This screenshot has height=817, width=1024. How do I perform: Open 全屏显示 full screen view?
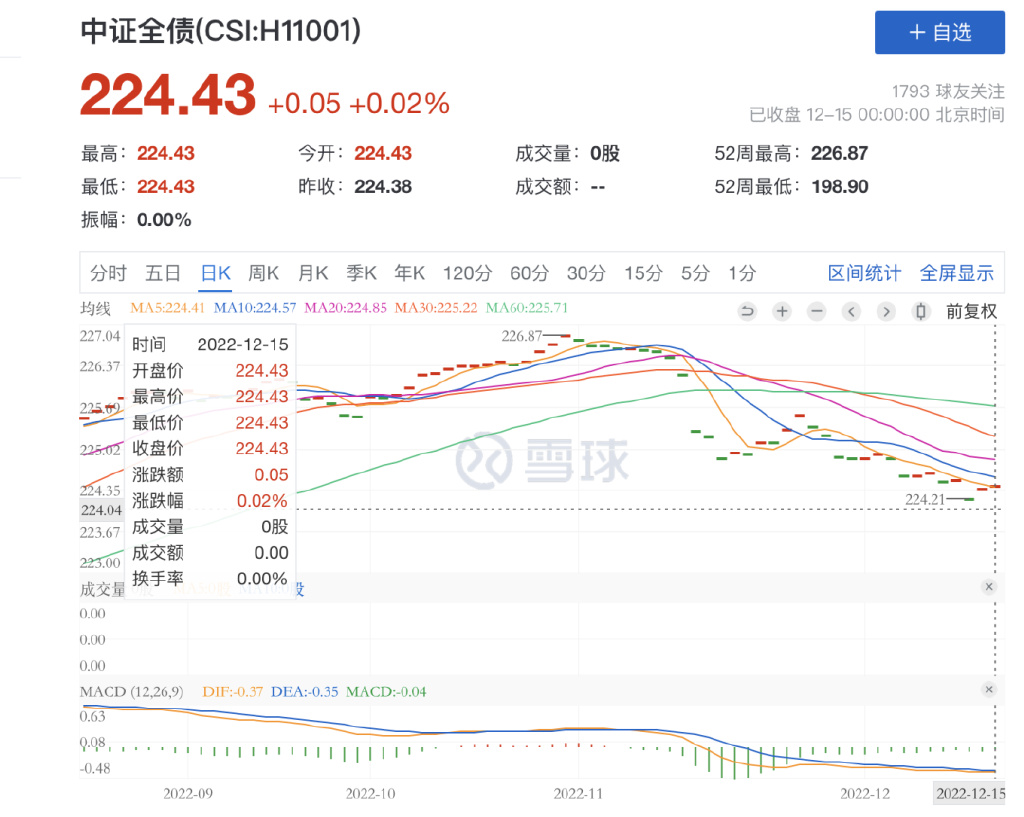point(957,272)
